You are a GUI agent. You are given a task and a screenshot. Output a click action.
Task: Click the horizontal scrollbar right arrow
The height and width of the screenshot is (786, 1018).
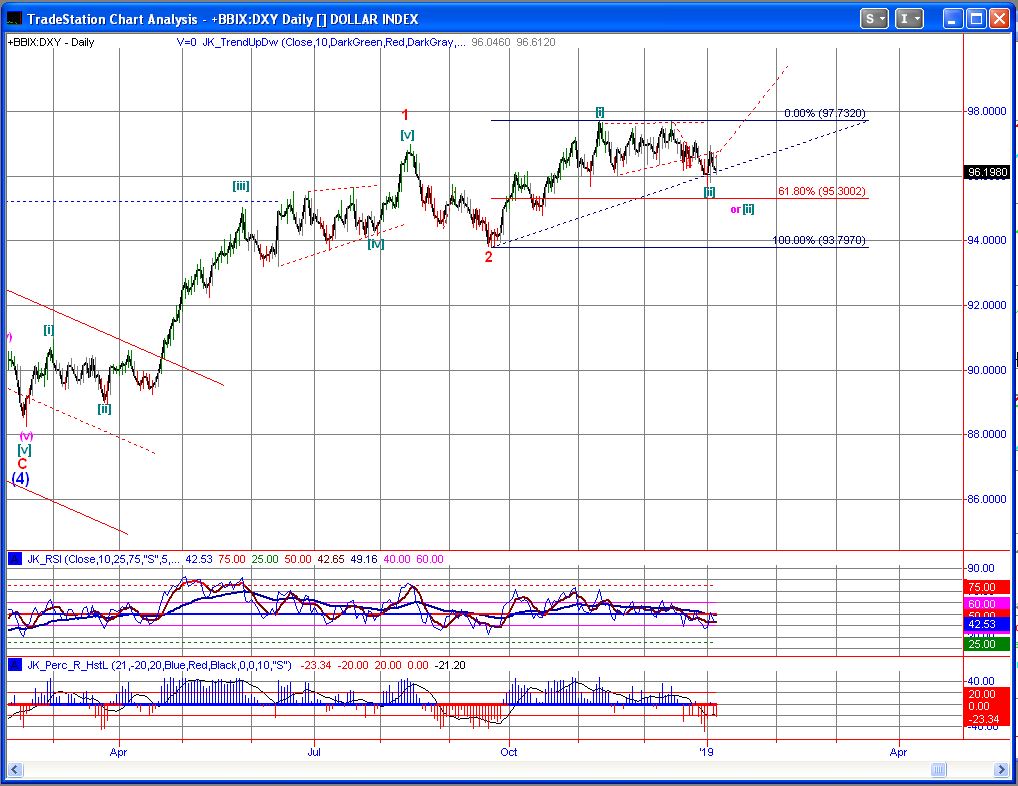[1001, 770]
